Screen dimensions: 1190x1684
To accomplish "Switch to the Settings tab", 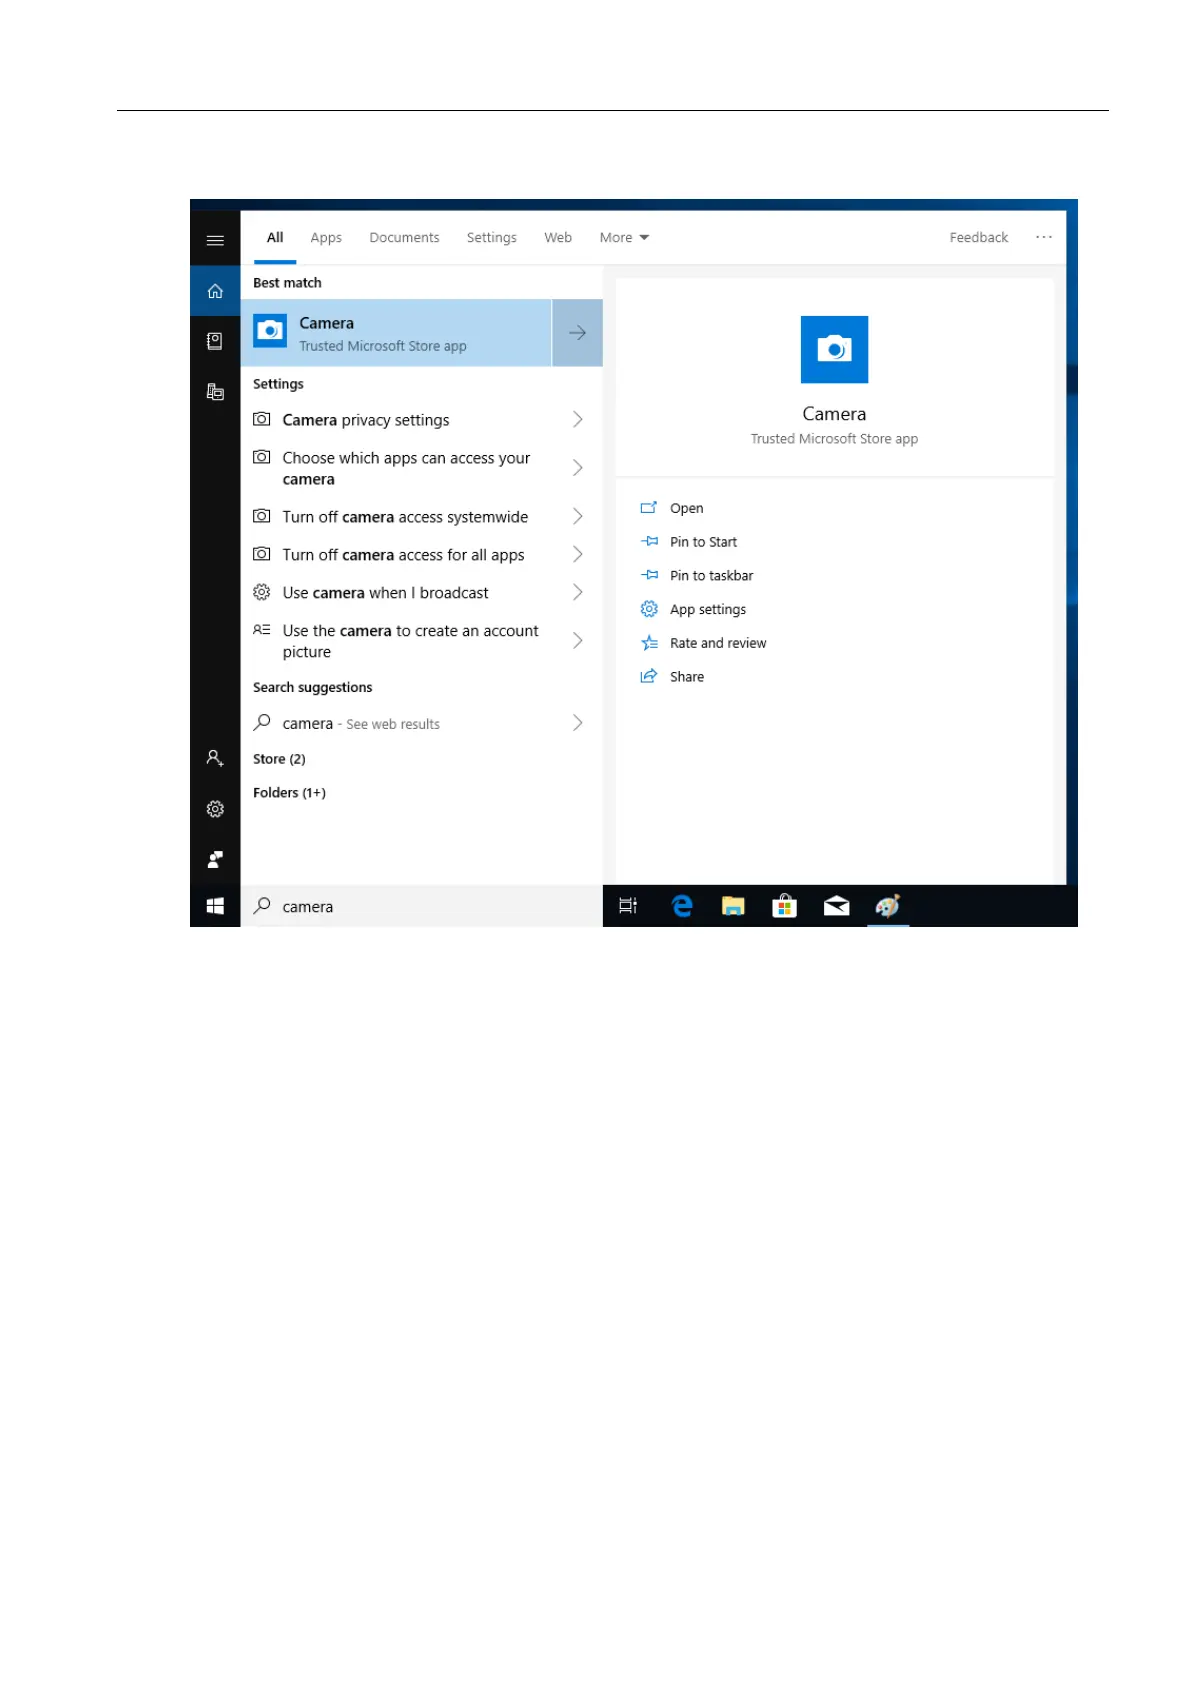I will 492,237.
